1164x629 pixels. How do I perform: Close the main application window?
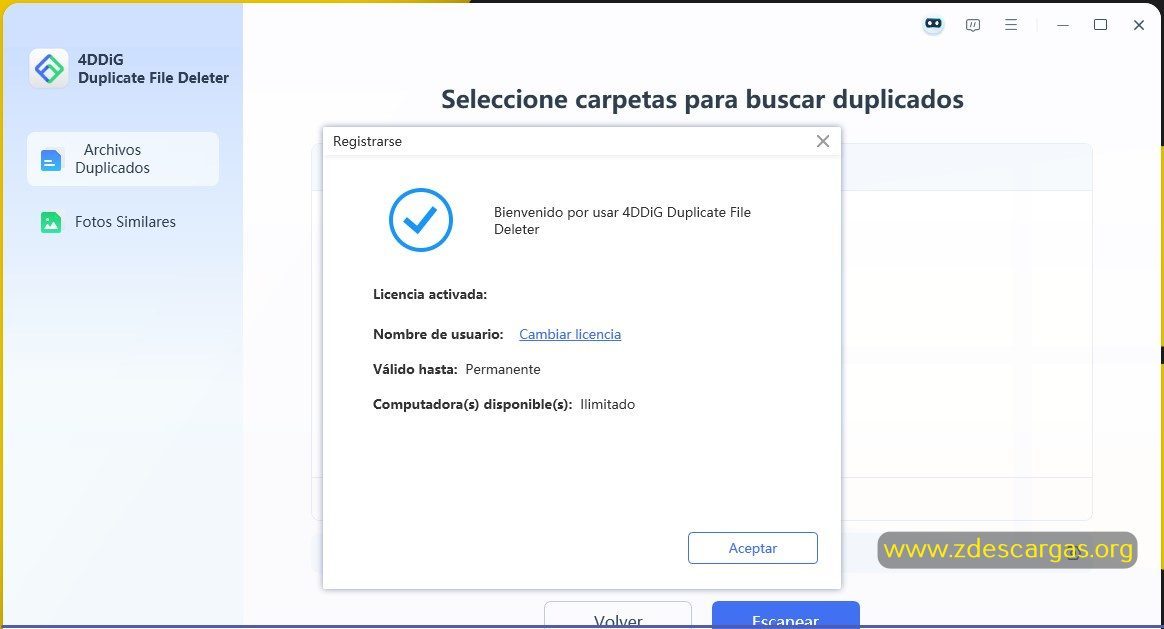point(1139,25)
